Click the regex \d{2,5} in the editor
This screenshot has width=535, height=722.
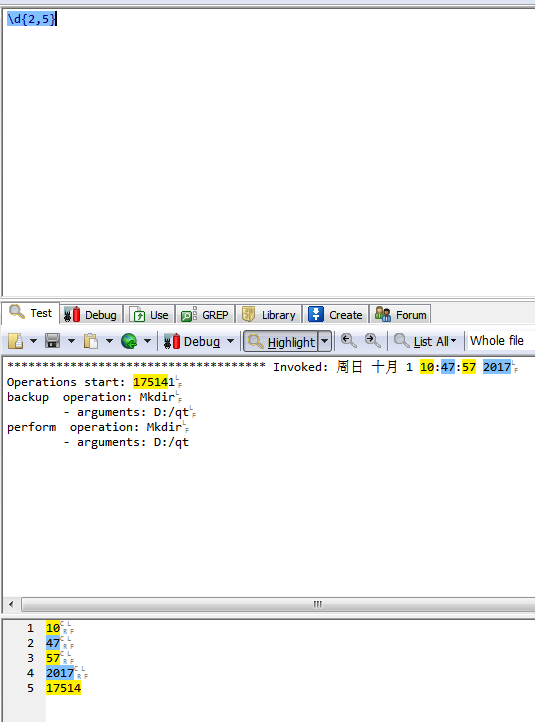tap(32, 19)
